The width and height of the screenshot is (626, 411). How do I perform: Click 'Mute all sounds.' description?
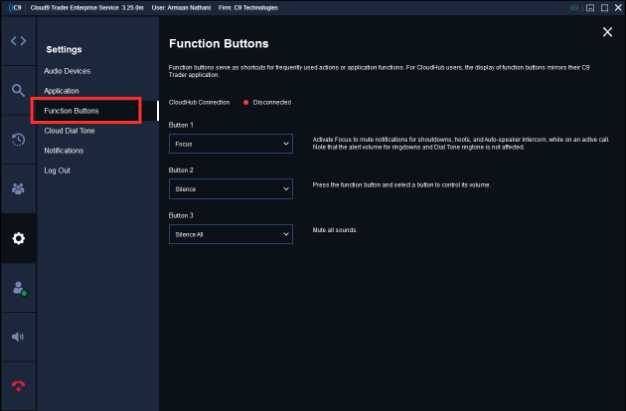[335, 230]
